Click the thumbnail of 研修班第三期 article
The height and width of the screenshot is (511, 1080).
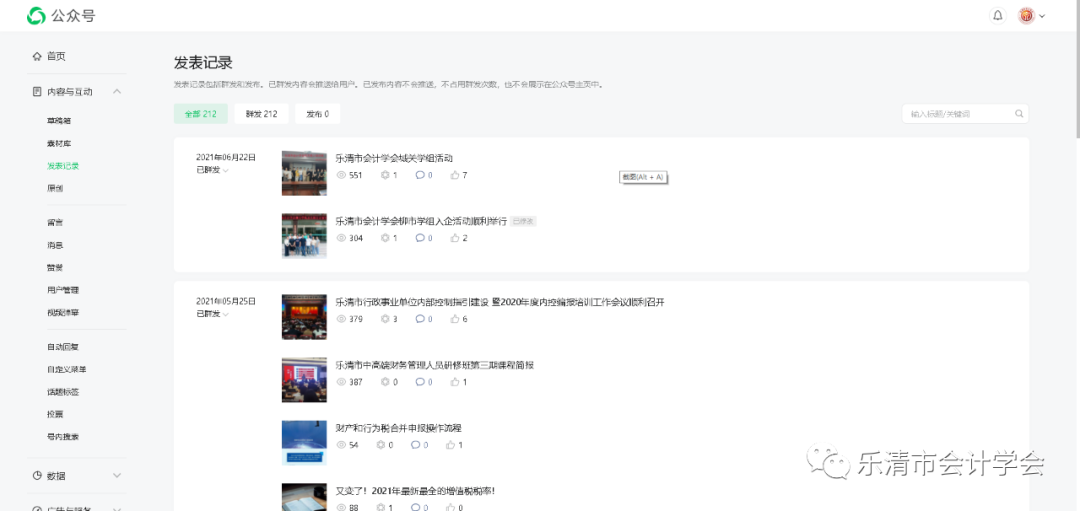[304, 380]
